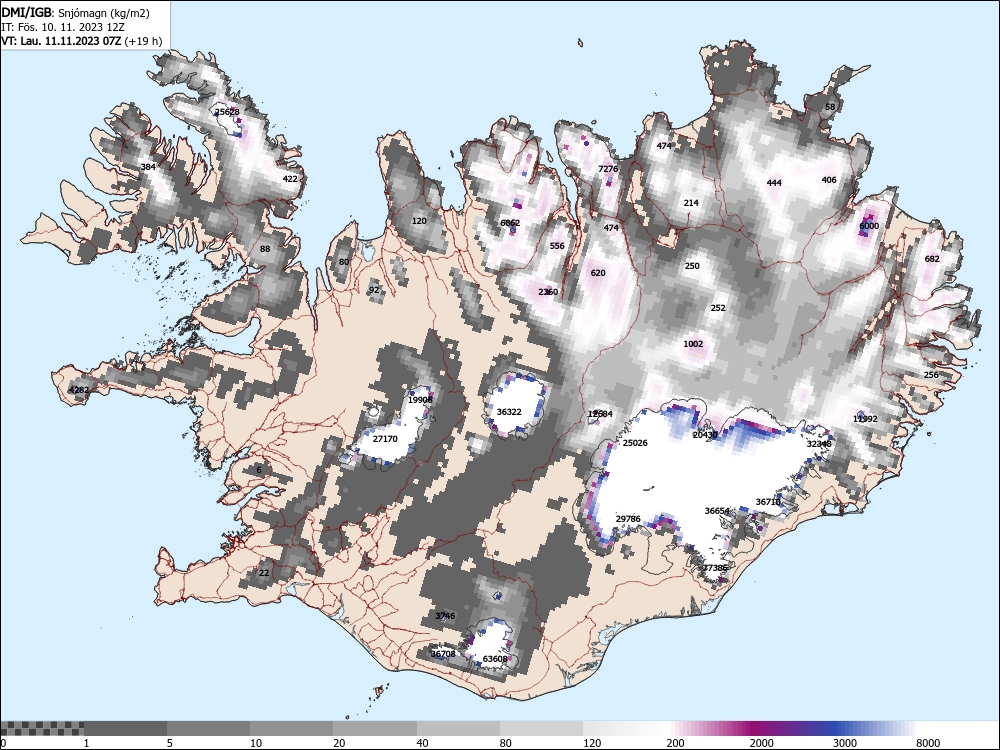The height and width of the screenshot is (750, 1000).
Task: Click the 12584 map value
Action: (x=600, y=414)
